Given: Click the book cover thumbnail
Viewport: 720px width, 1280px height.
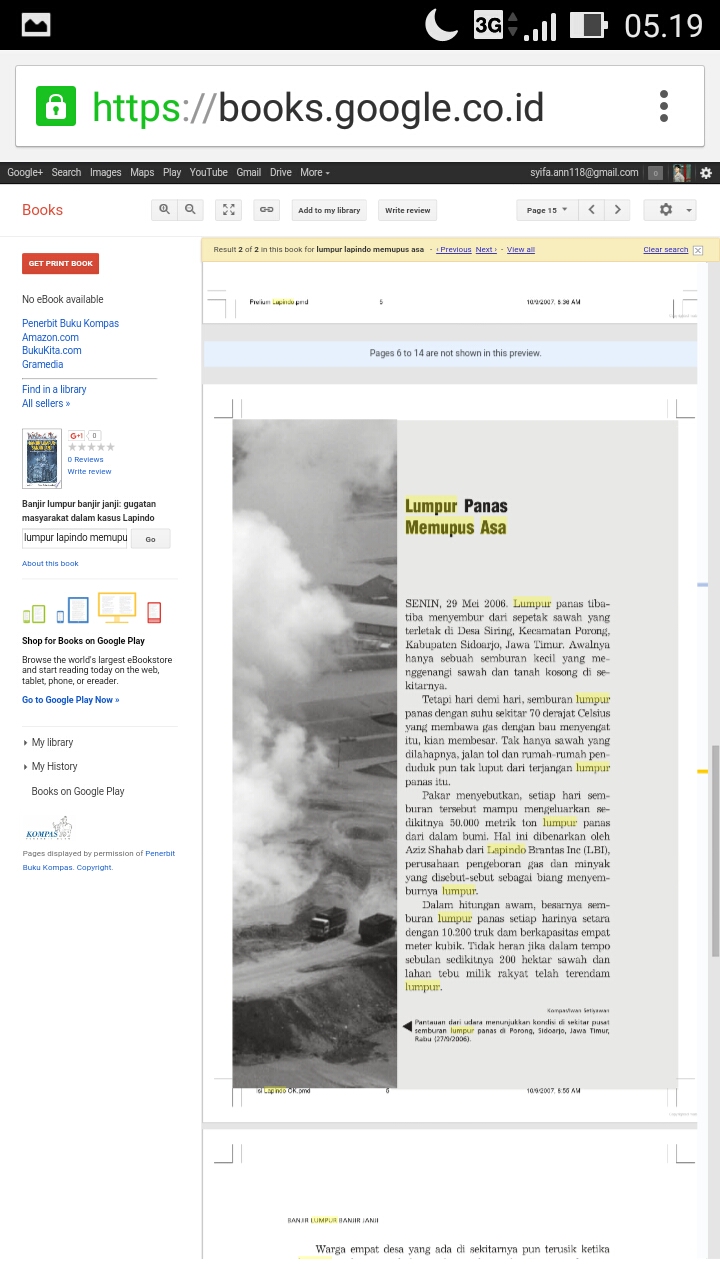Looking at the screenshot, I should click(41, 458).
